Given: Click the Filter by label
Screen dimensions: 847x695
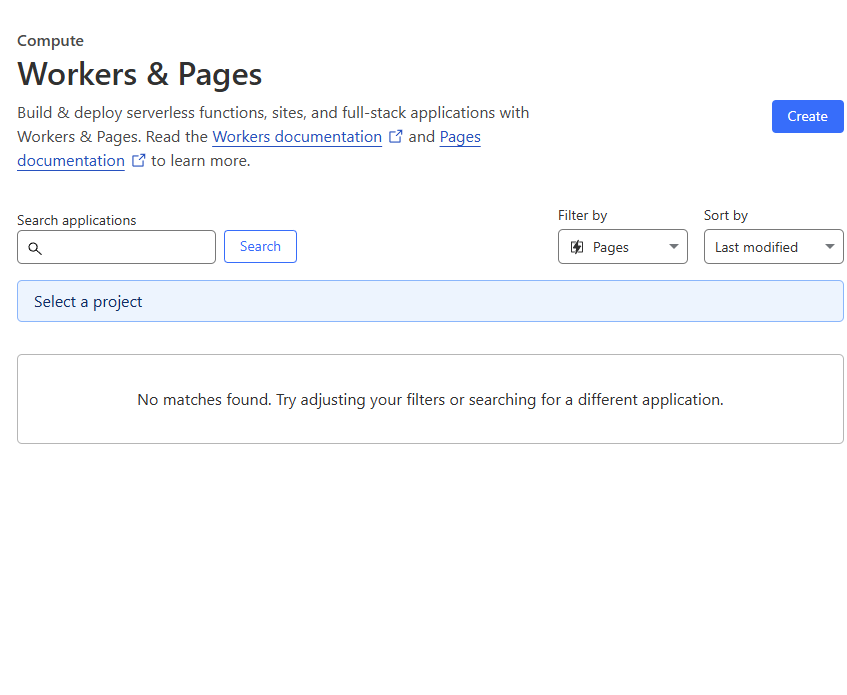Looking at the screenshot, I should click(582, 215).
